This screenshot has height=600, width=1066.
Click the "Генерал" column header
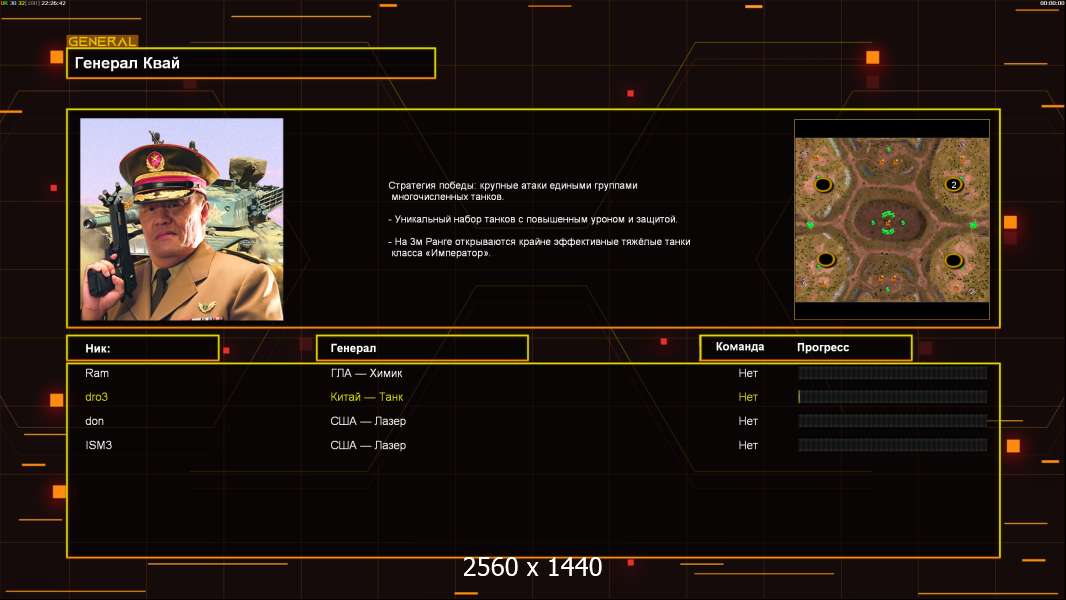click(x=422, y=348)
